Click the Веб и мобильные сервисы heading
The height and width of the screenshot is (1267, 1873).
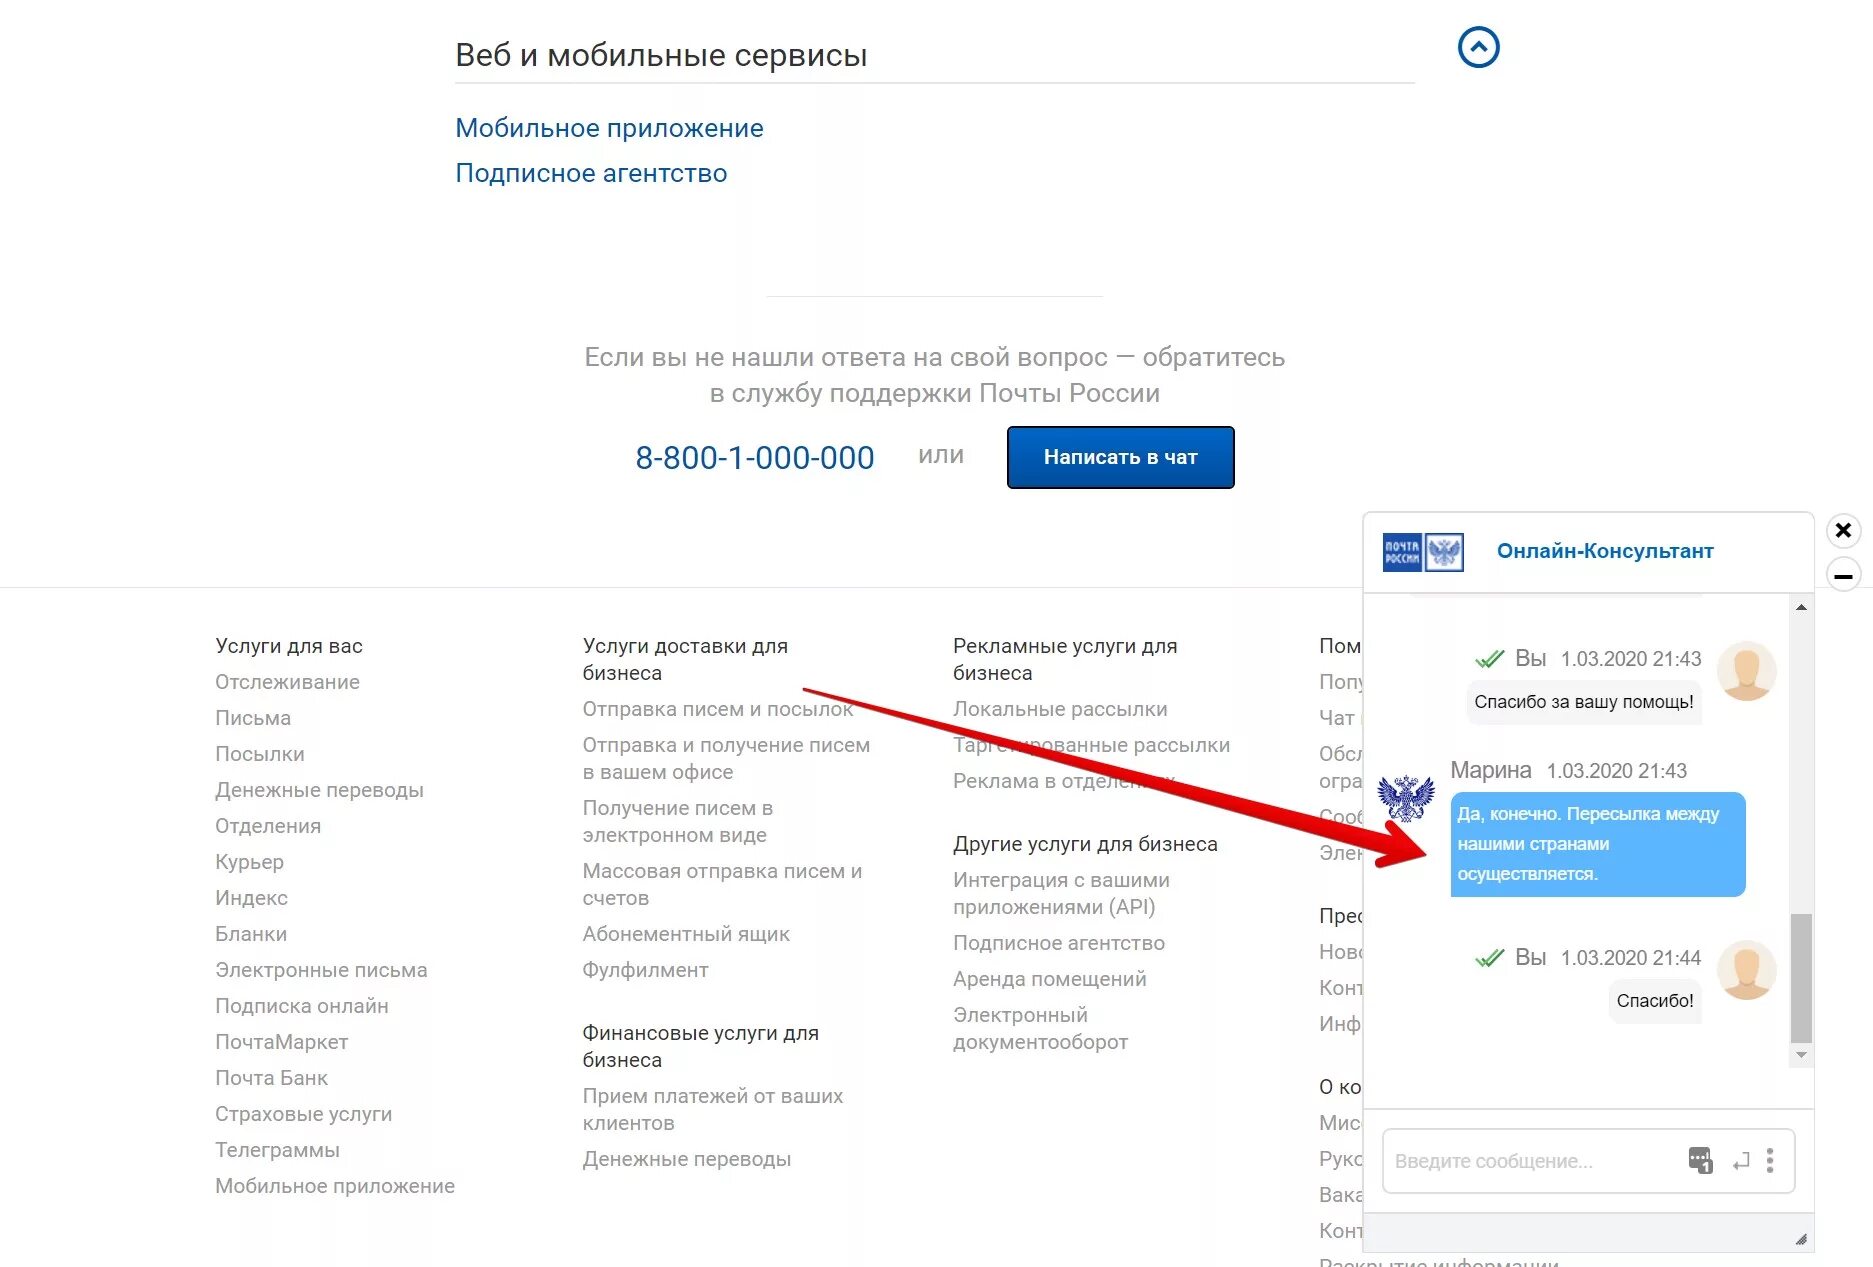point(661,55)
